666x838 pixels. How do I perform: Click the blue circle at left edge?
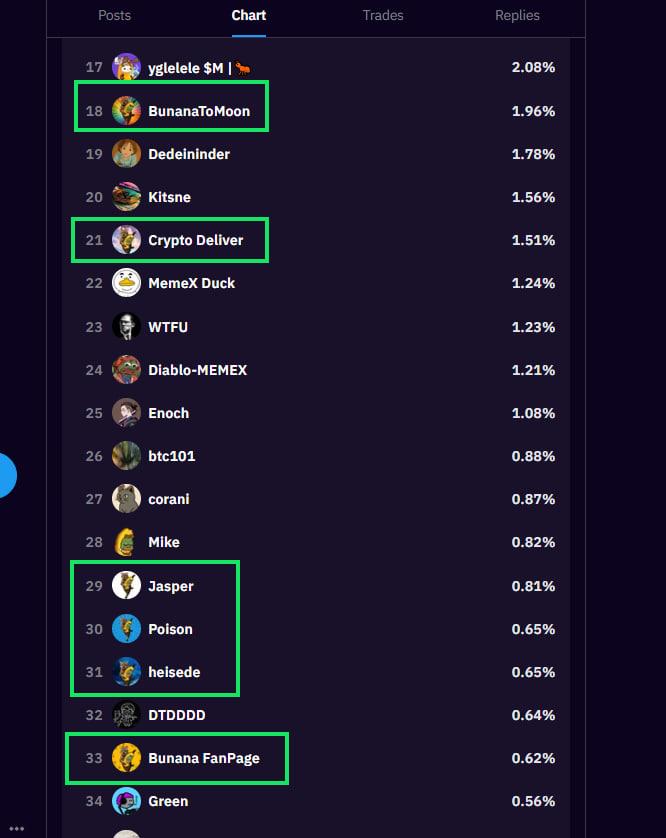pyautogui.click(x=5, y=474)
